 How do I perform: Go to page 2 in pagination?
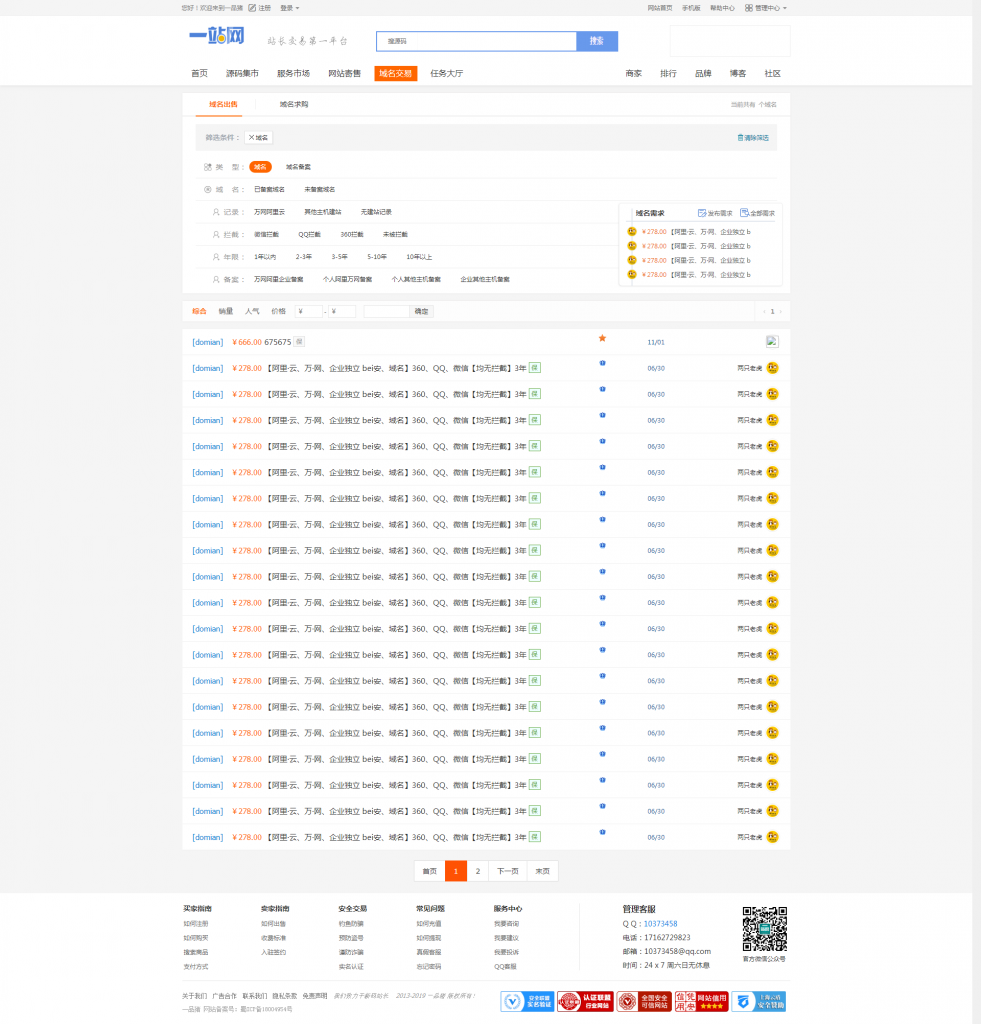pos(477,871)
